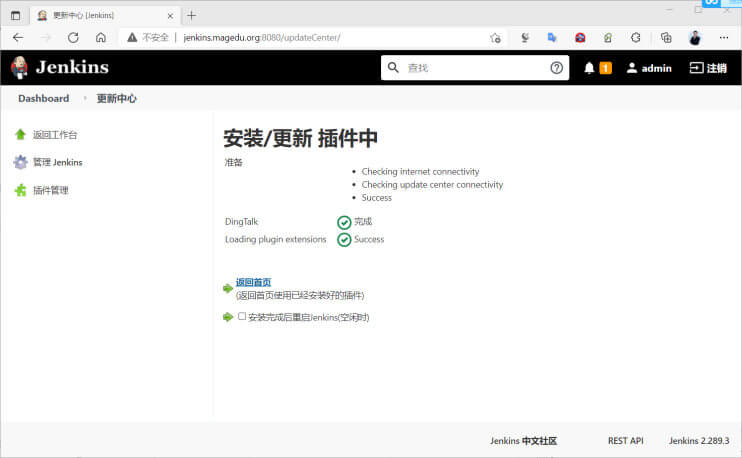Click the orange notification count badge
The height and width of the screenshot is (458, 742).
coord(605,68)
